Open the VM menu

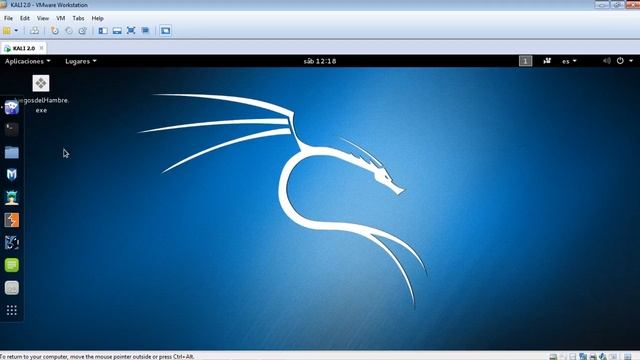(60, 18)
